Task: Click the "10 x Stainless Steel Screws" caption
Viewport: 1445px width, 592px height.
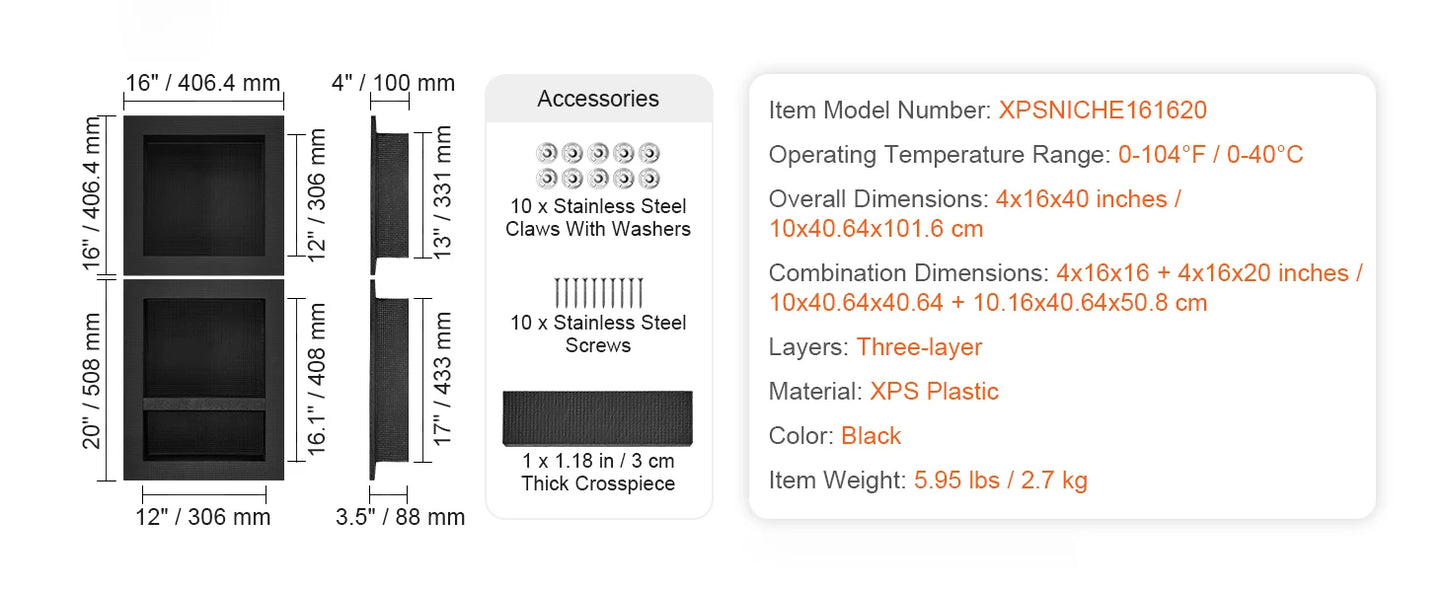Action: point(598,334)
